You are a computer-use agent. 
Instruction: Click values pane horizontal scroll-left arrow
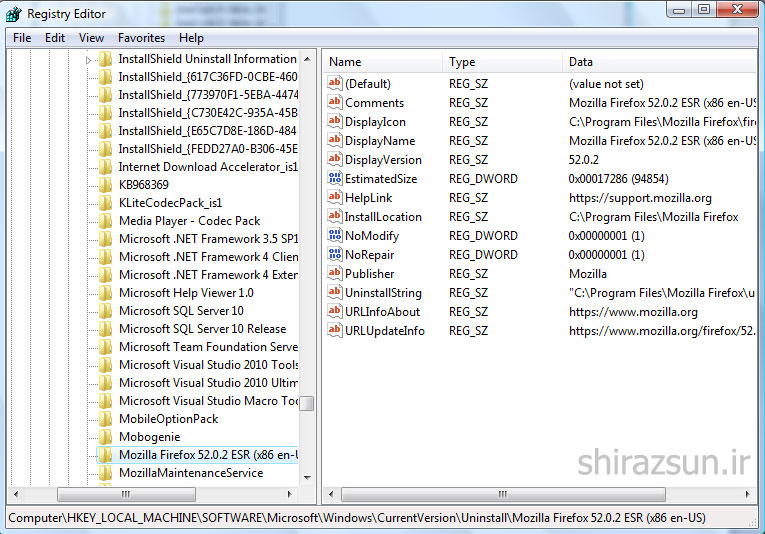point(331,494)
